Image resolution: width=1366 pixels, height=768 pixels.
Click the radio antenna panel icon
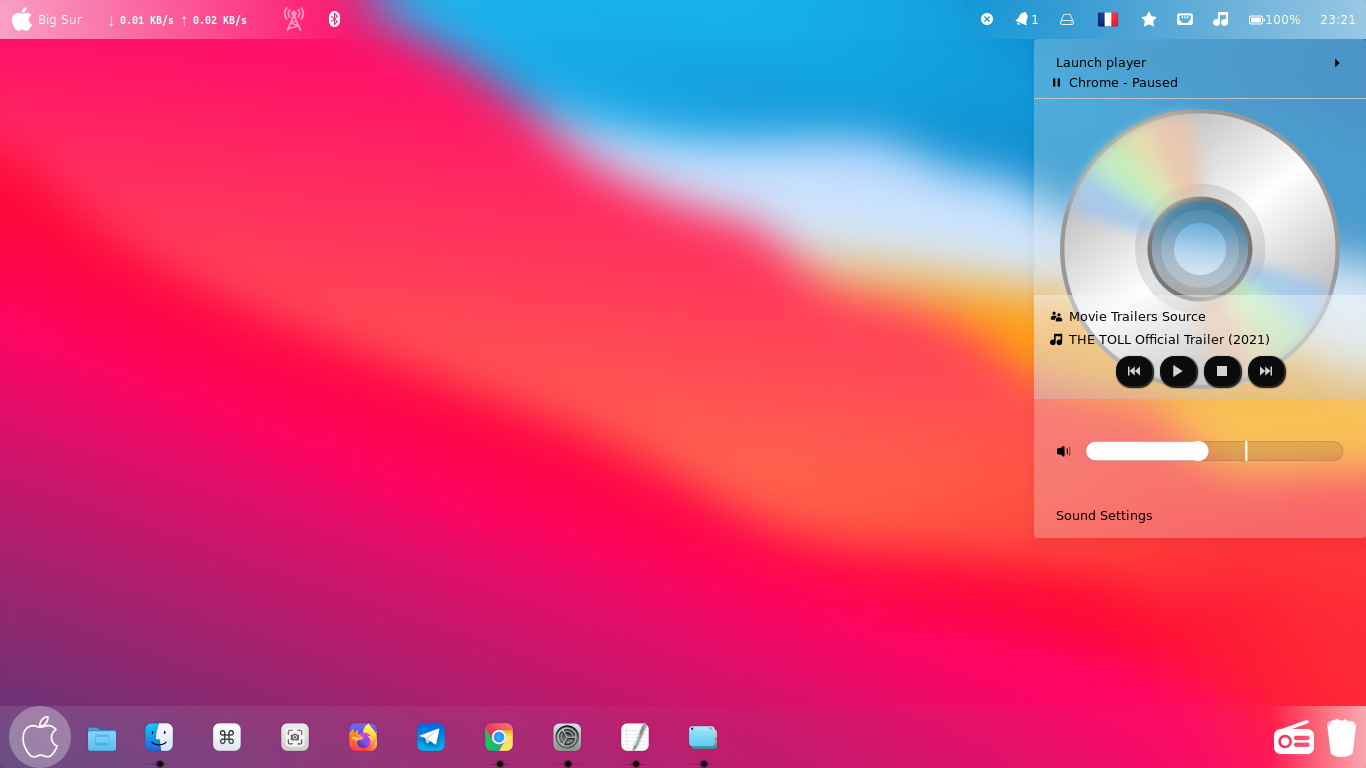[x=294, y=19]
